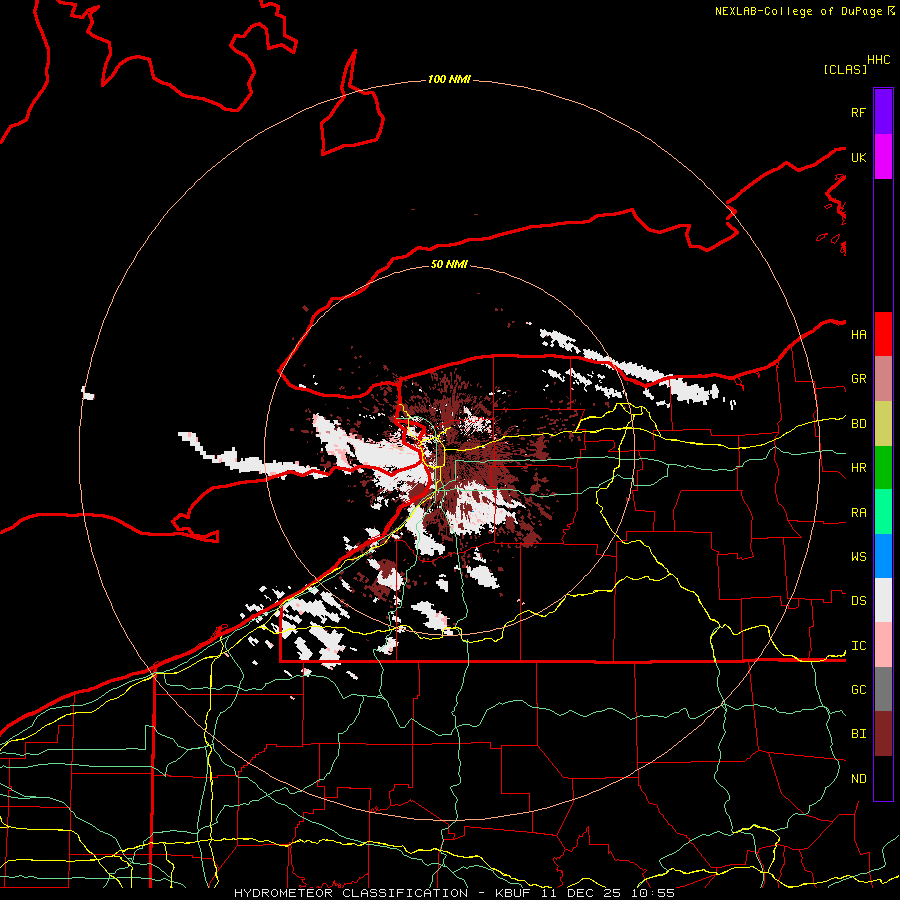The image size is (900, 900).
Task: Click the 'GC' legend label
Action: pos(858,690)
